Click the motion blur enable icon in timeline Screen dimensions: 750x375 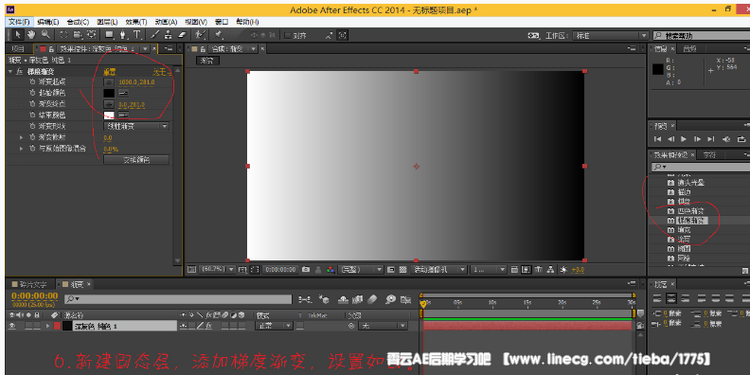pyautogui.click(x=373, y=300)
